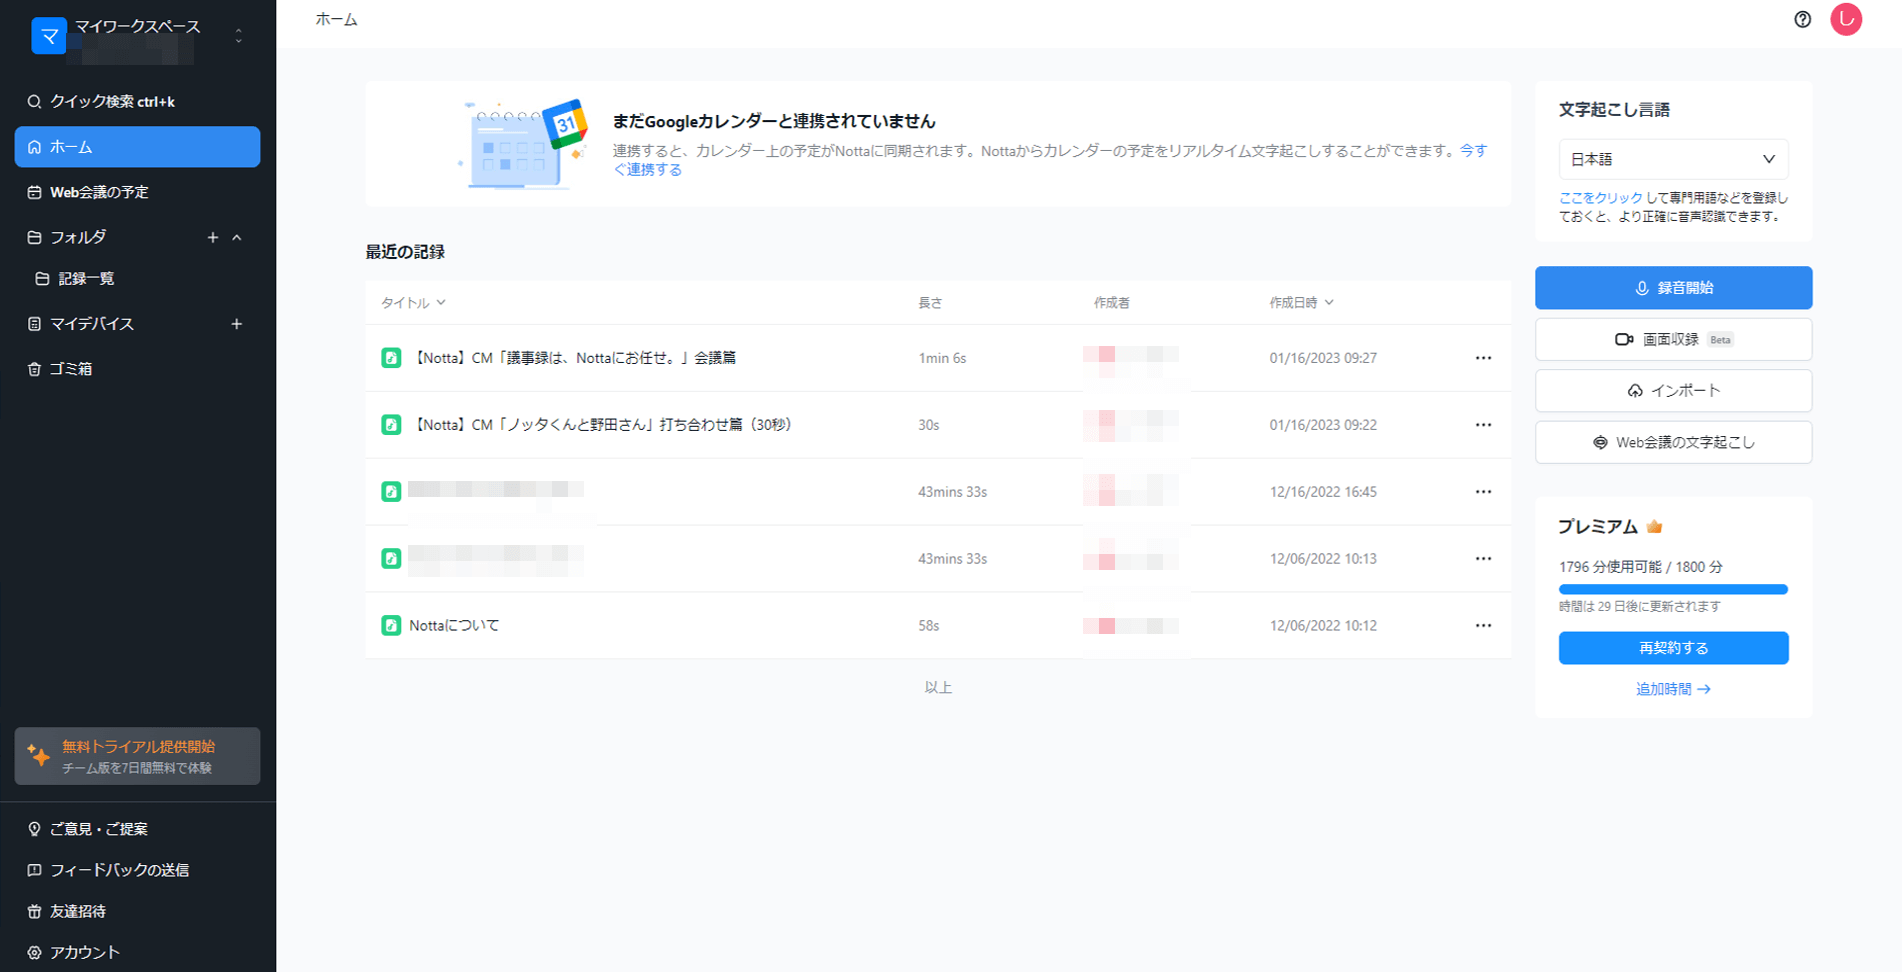Open more options for 12/06/2022 10:13 record

coord(1483,559)
